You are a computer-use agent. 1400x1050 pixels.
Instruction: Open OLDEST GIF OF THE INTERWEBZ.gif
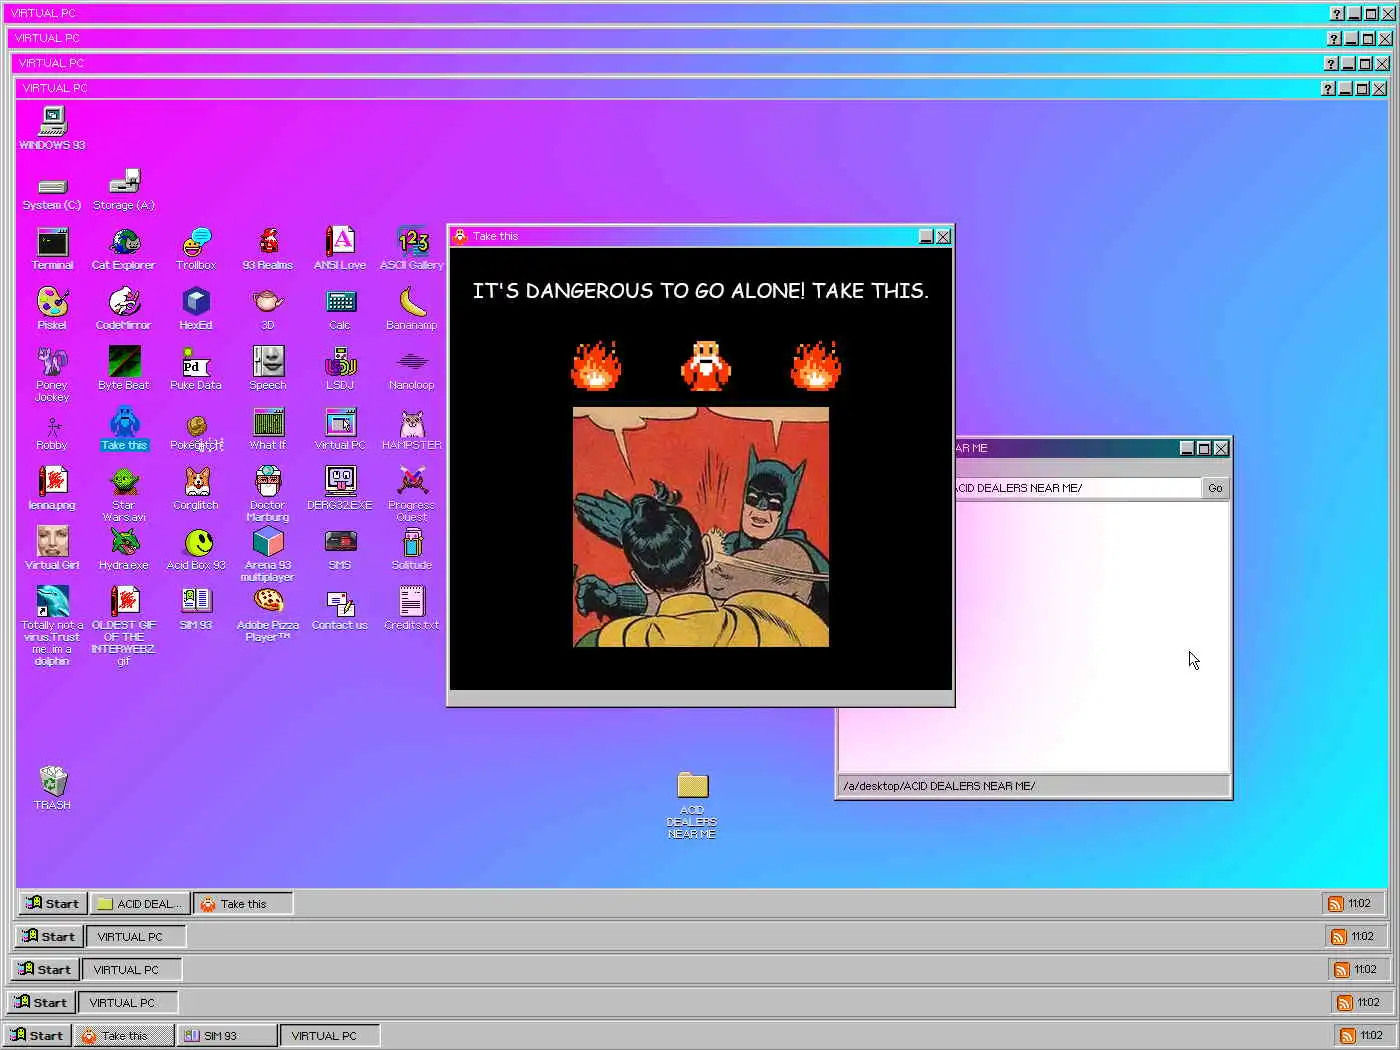[124, 626]
